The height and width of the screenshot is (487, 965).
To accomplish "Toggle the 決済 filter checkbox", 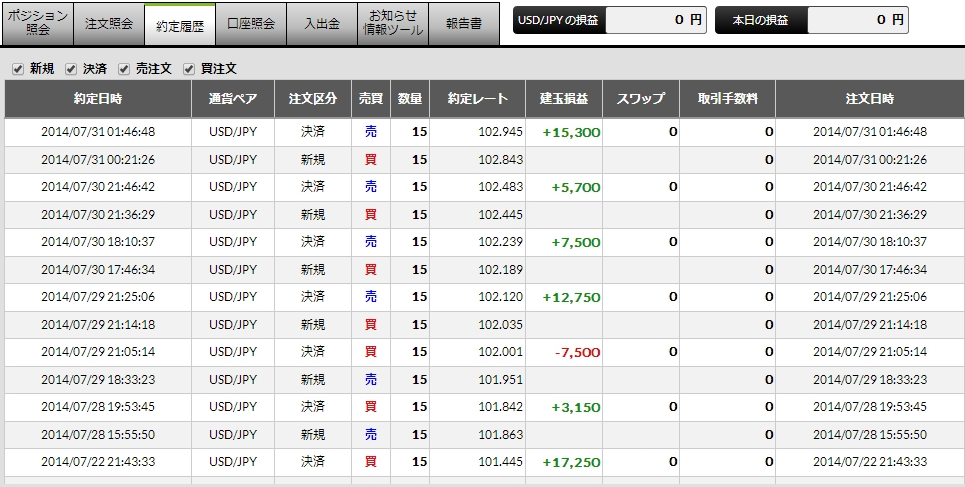I will tap(71, 69).
